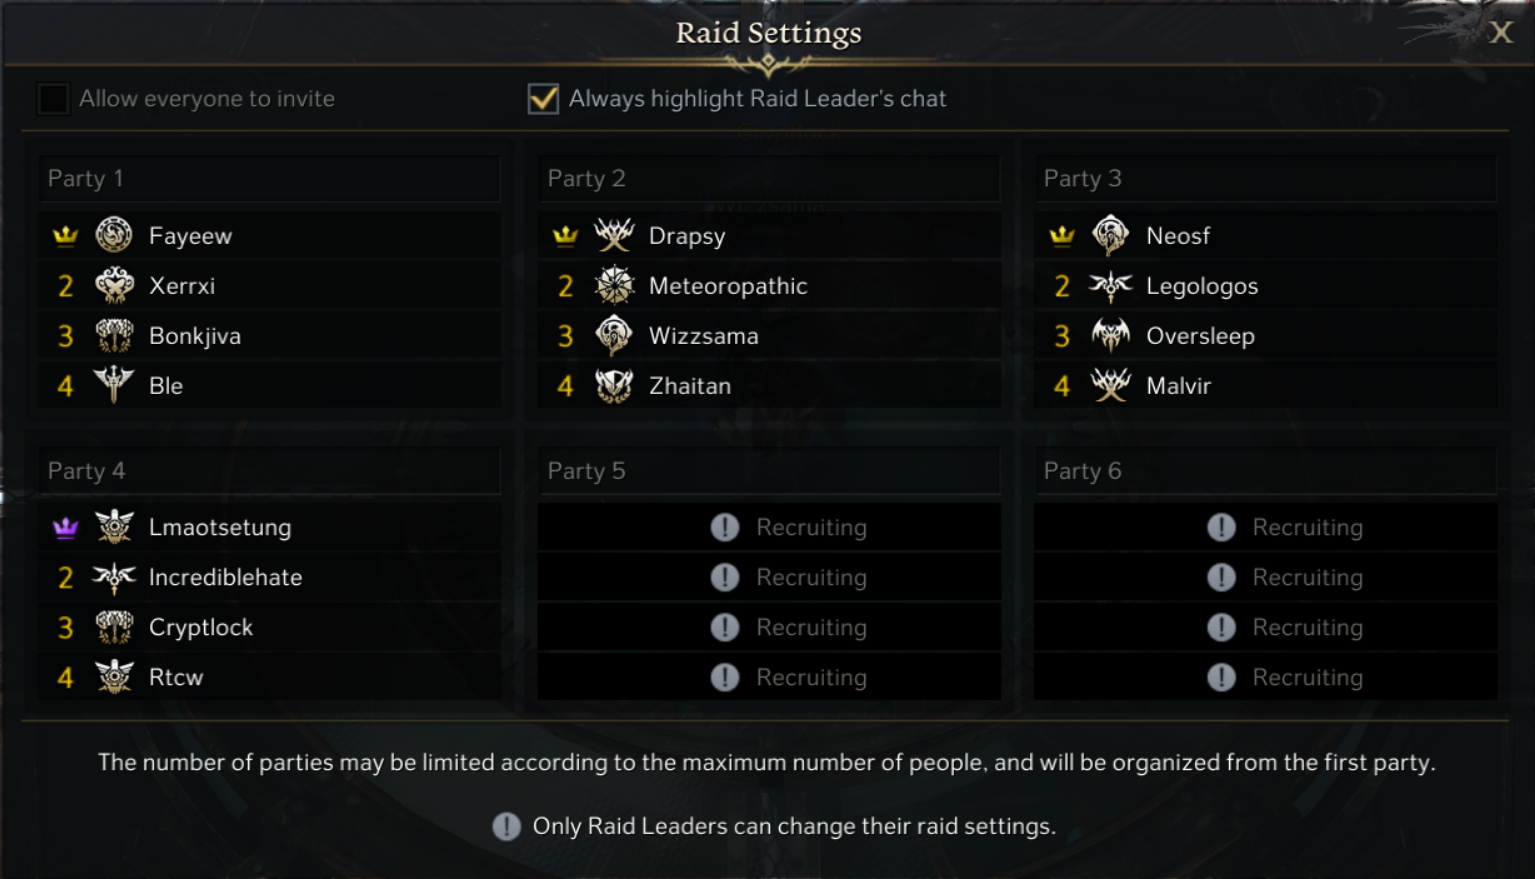The image size is (1535, 879).
Task: Close the Raid Settings window
Action: (x=1500, y=33)
